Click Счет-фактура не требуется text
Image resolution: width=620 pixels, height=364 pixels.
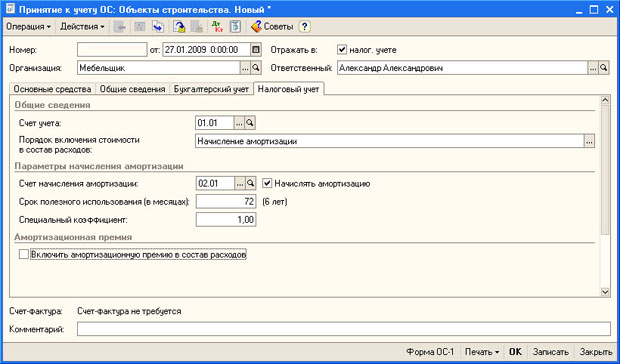click(x=129, y=311)
